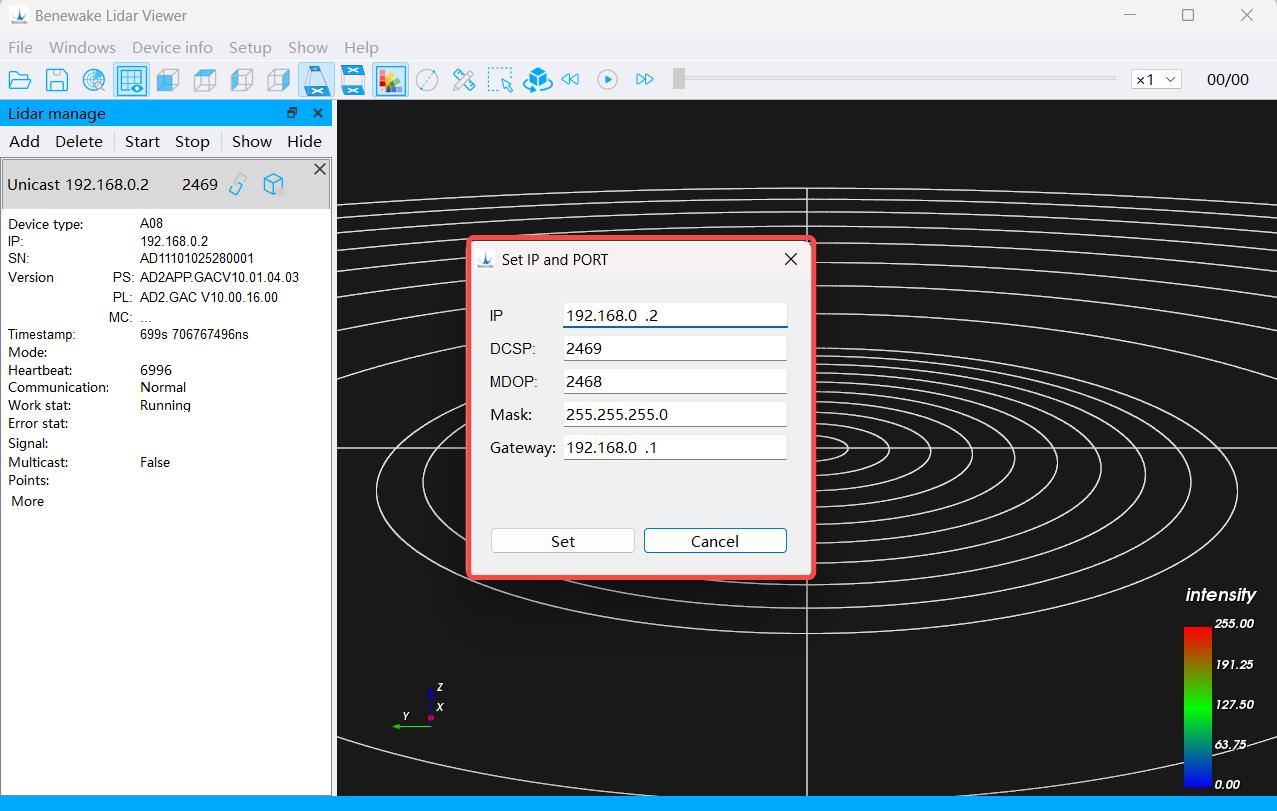Click the save floppy disk icon
This screenshot has height=811, width=1277.
pos(57,80)
